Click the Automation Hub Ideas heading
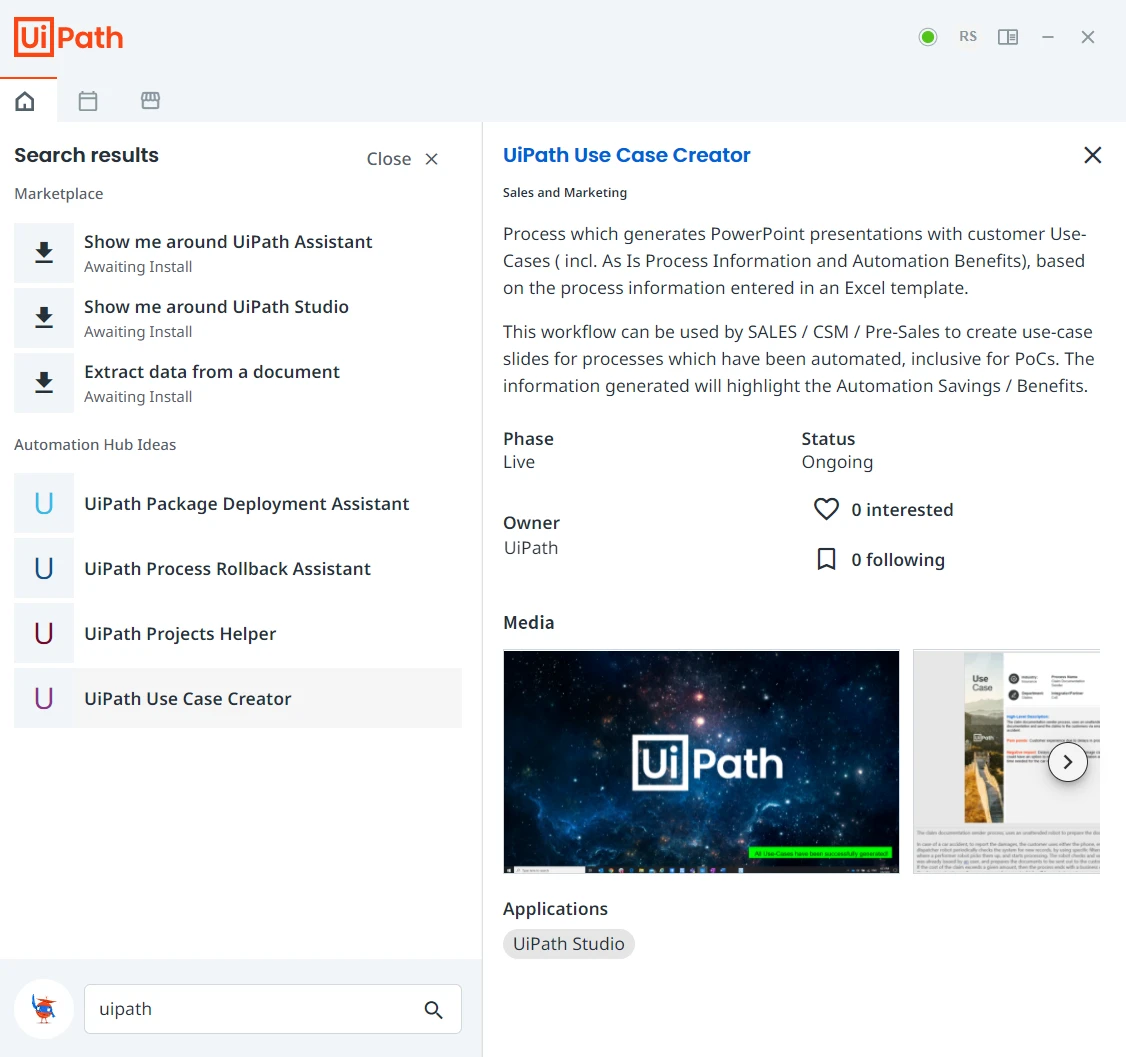1126x1057 pixels. pyautogui.click(x=95, y=444)
